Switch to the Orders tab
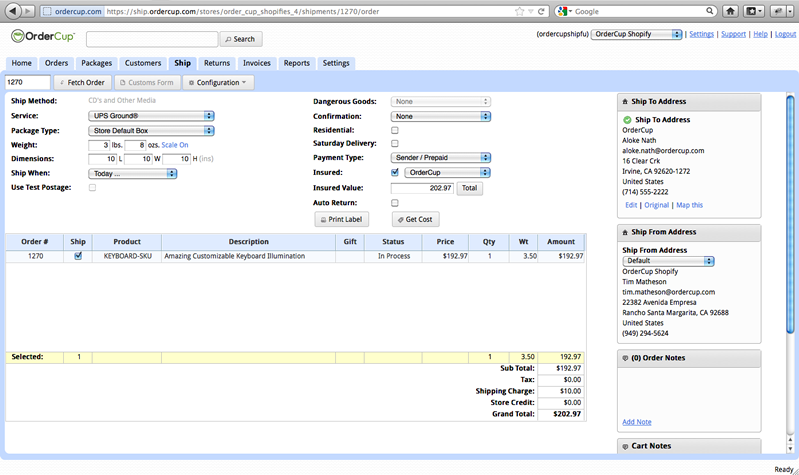 pyautogui.click(x=56, y=63)
